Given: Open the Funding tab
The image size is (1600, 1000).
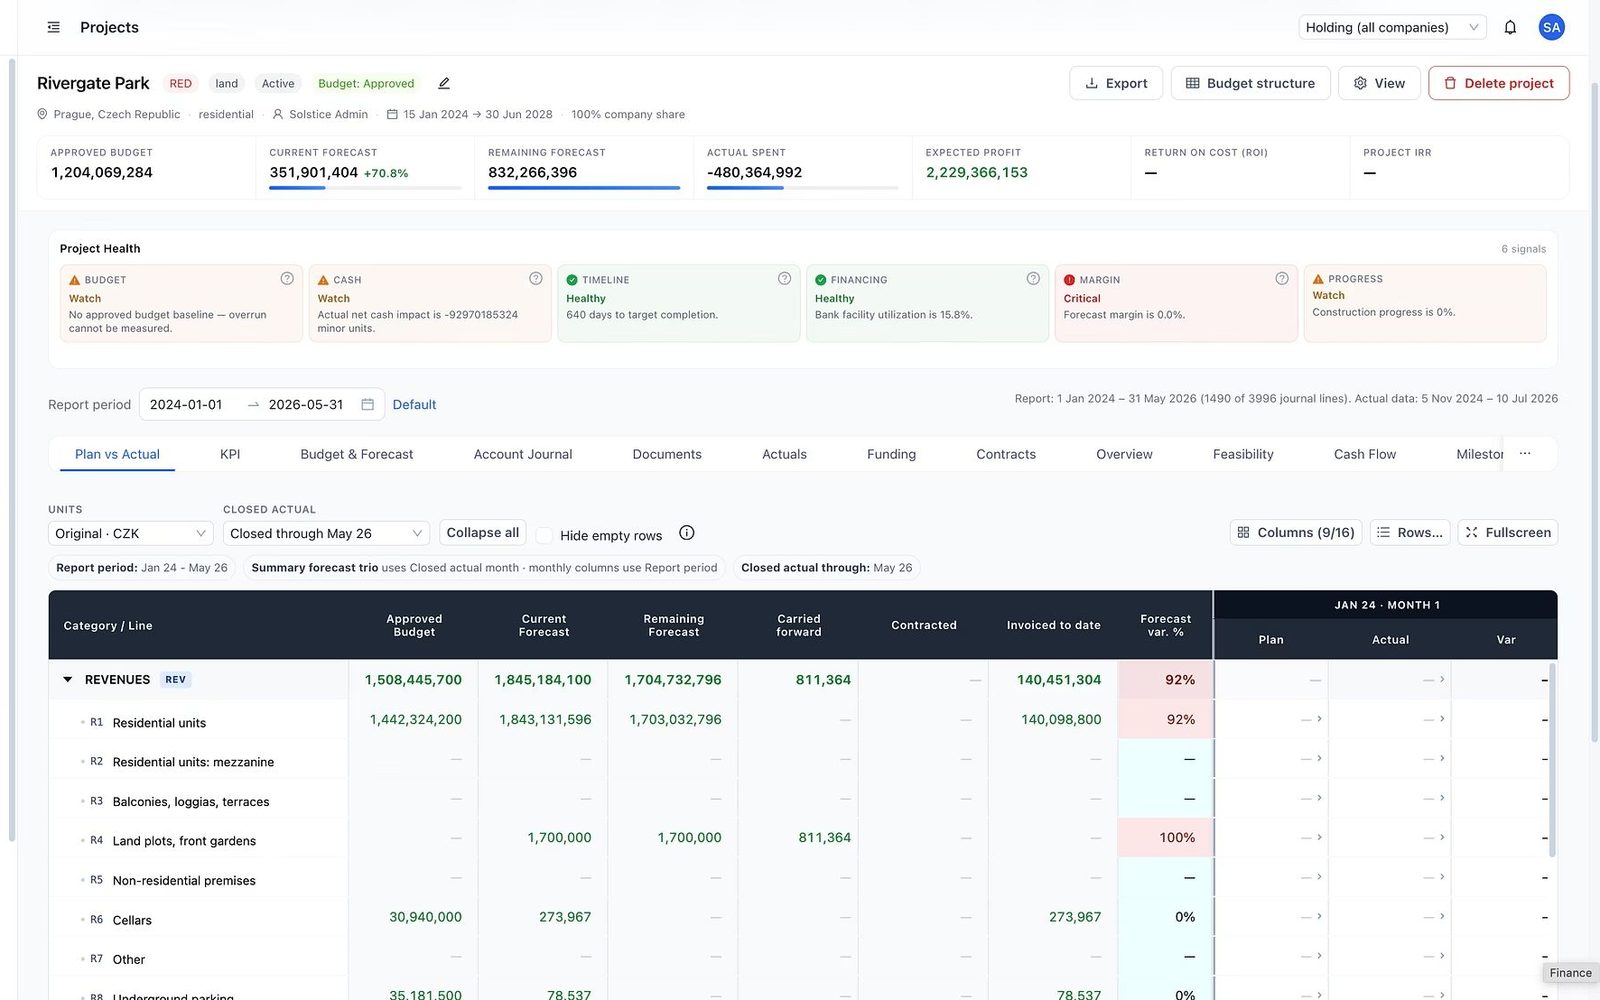Looking at the screenshot, I should (x=891, y=454).
